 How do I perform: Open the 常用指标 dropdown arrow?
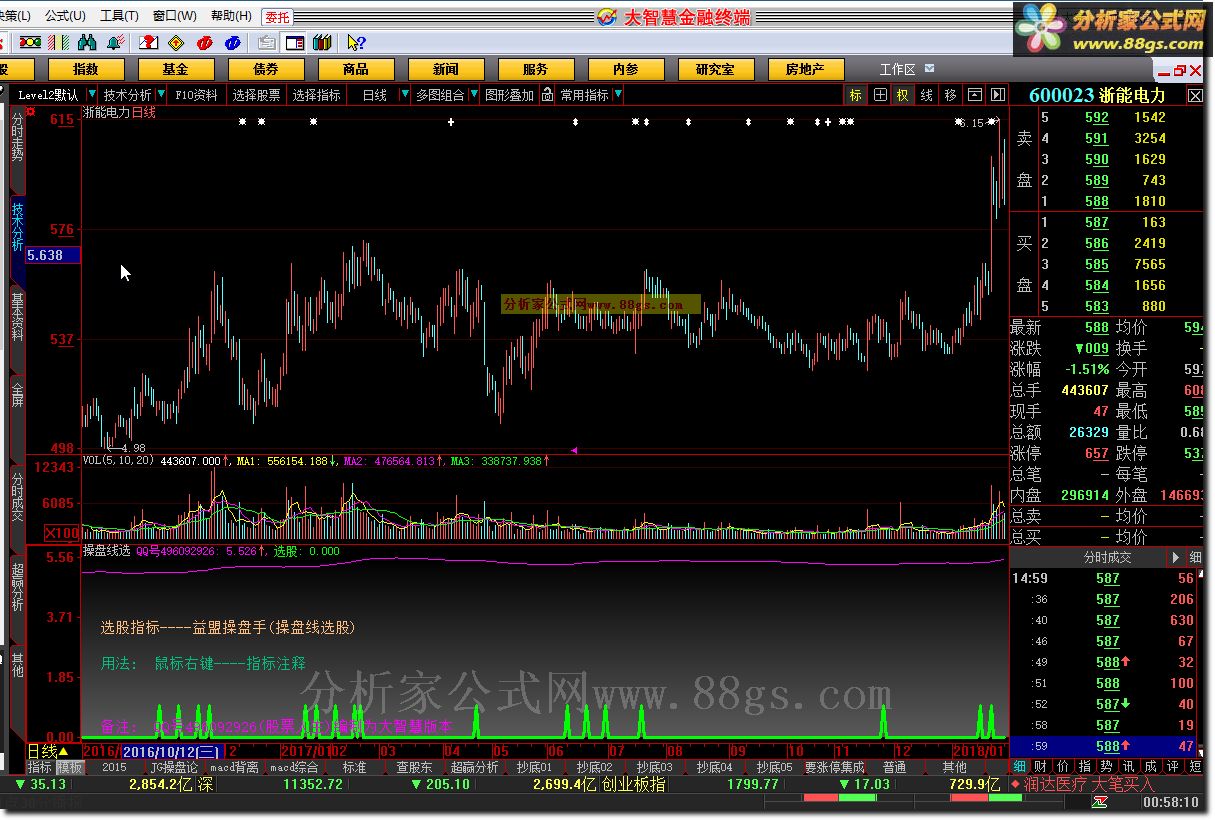[x=618, y=95]
